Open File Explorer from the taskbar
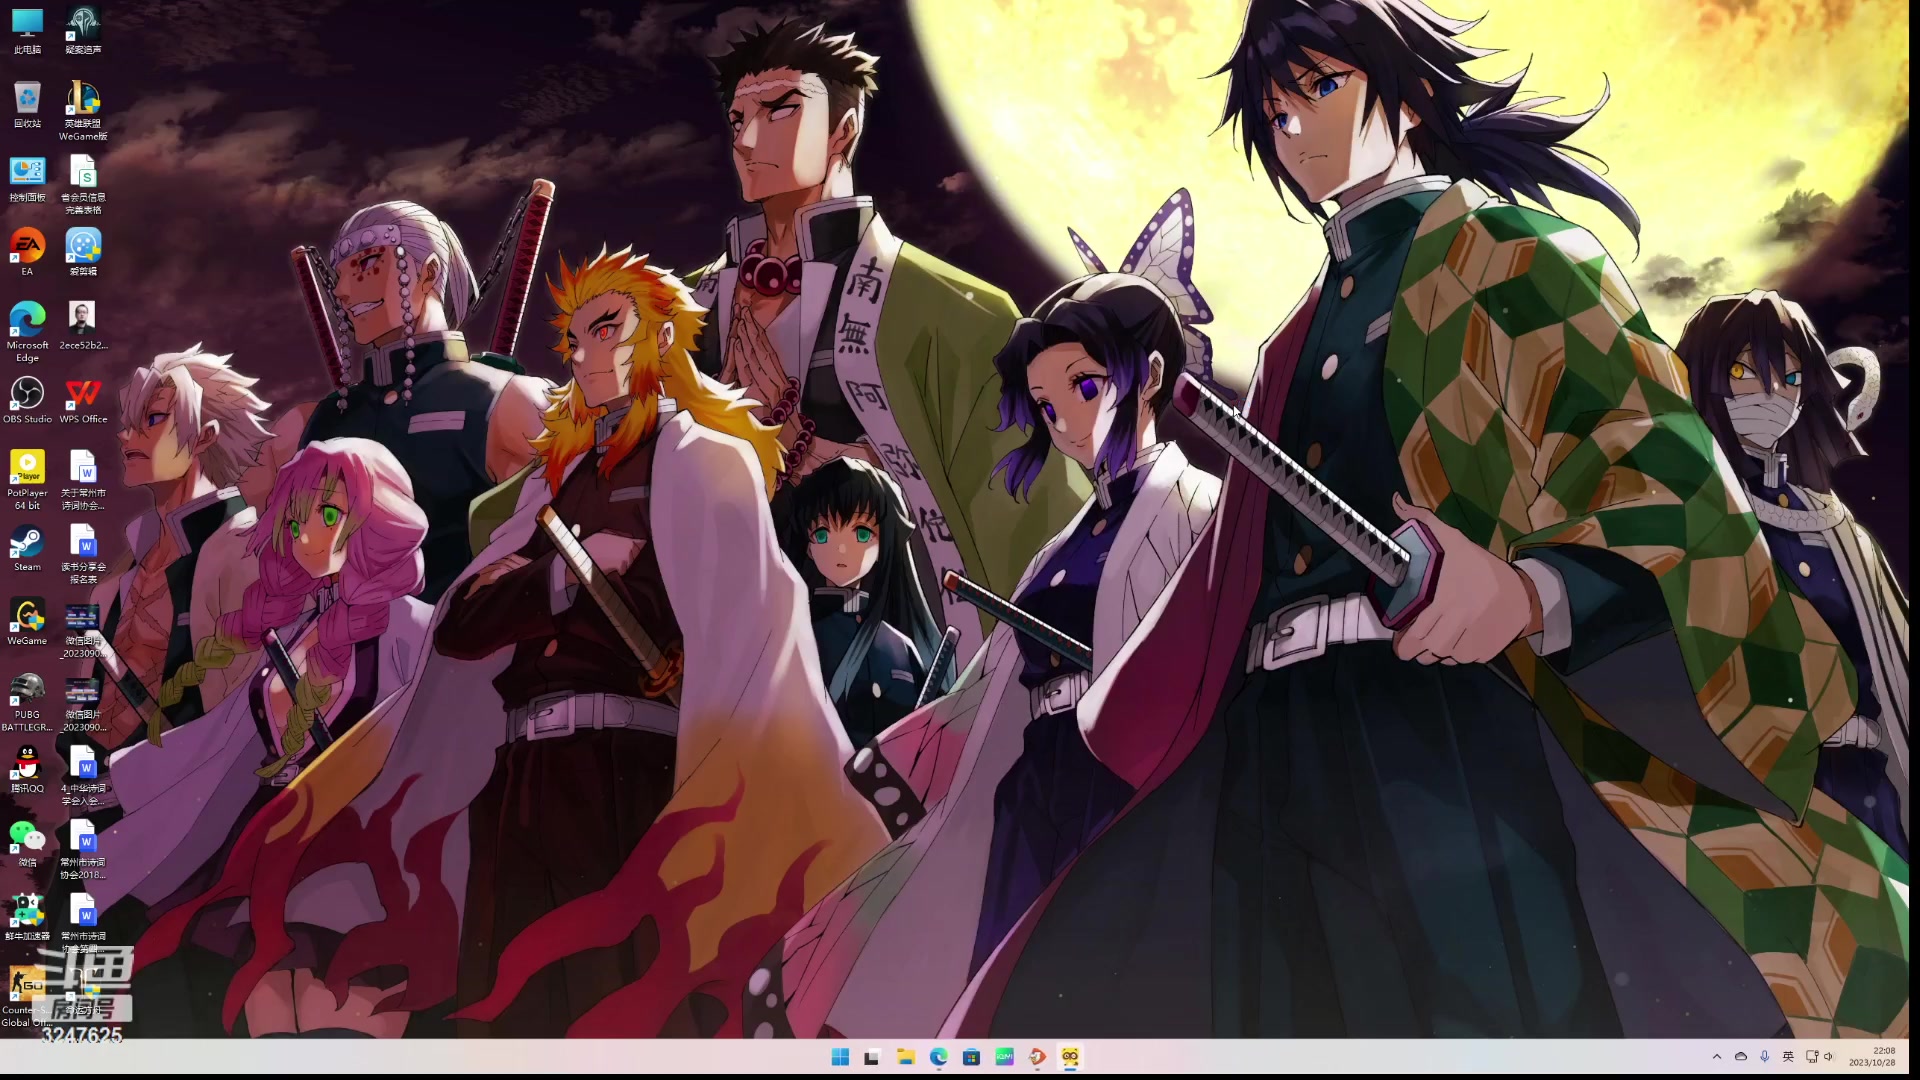 point(905,1057)
